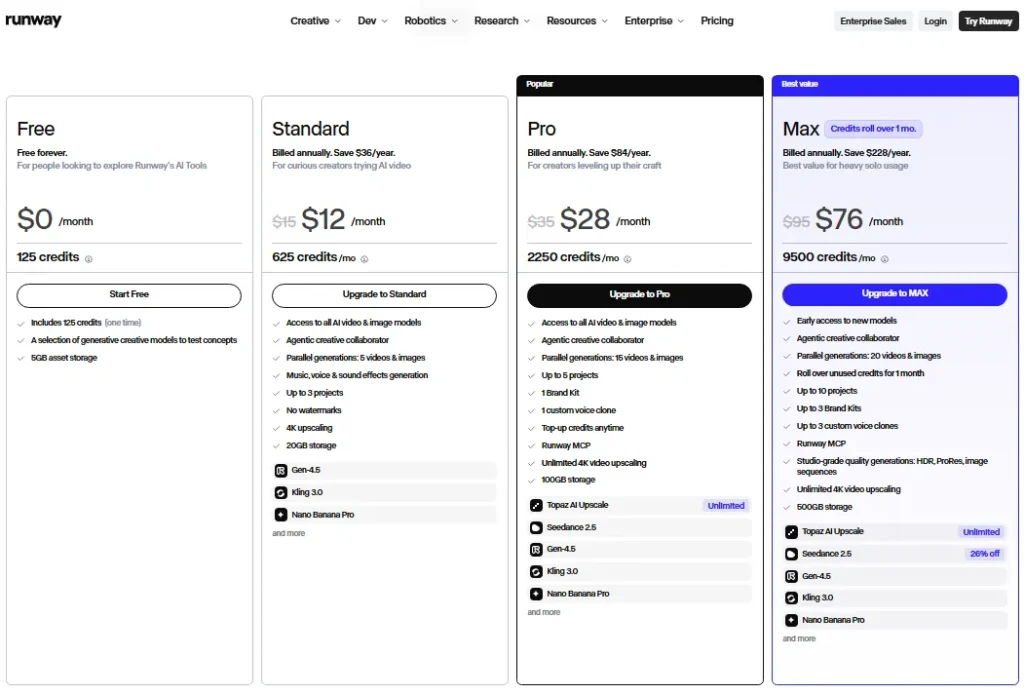Screen dimensions: 1024x694
Task: Click Upgrade to Pro button
Action: point(639,295)
